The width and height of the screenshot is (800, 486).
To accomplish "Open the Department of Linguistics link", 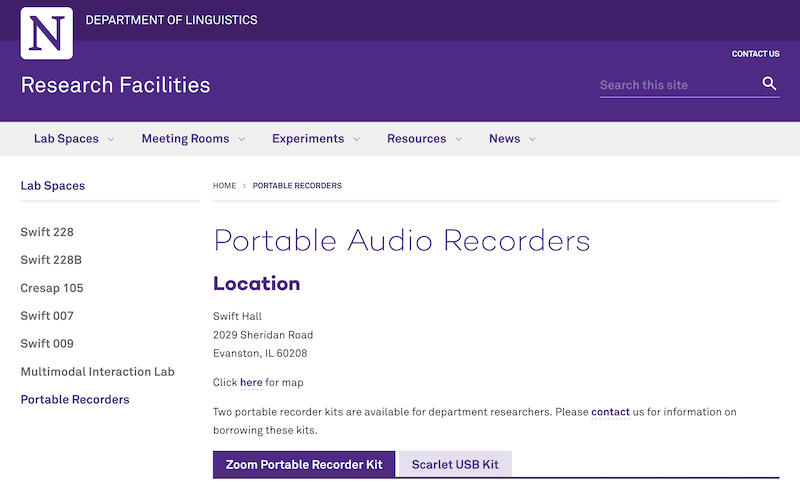I will (x=171, y=20).
